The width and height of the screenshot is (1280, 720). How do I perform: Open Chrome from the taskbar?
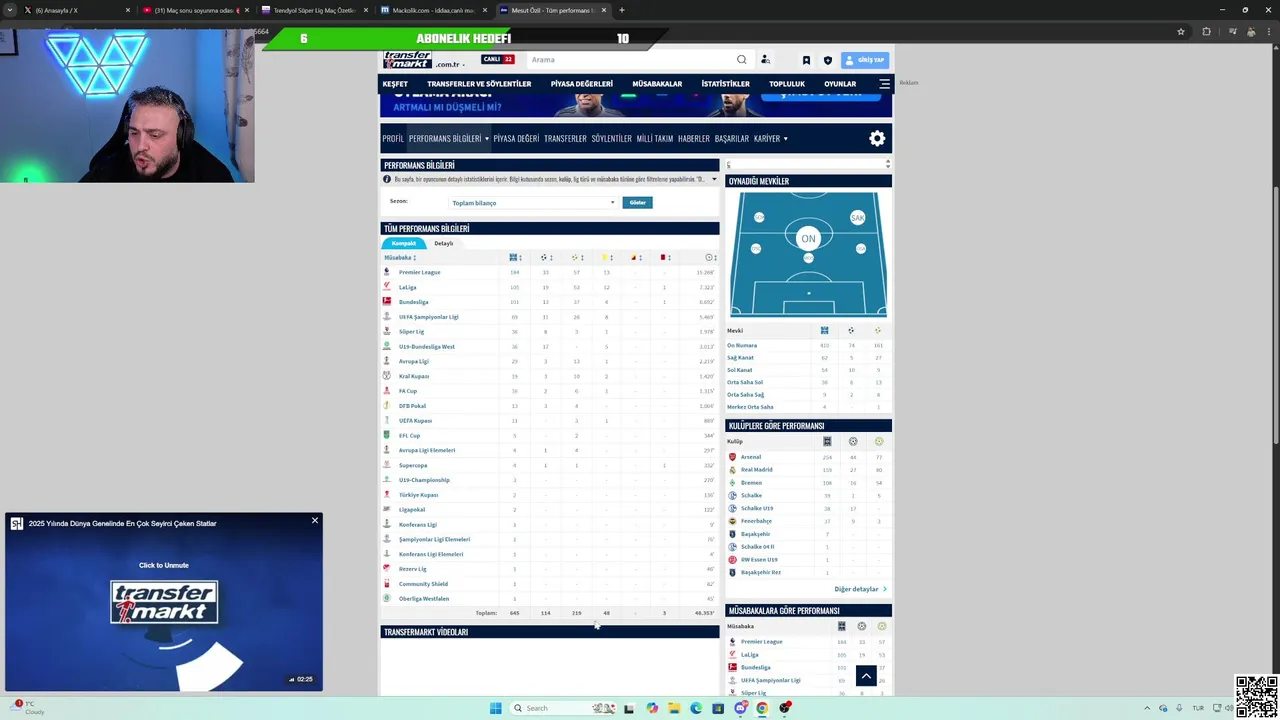(762, 708)
